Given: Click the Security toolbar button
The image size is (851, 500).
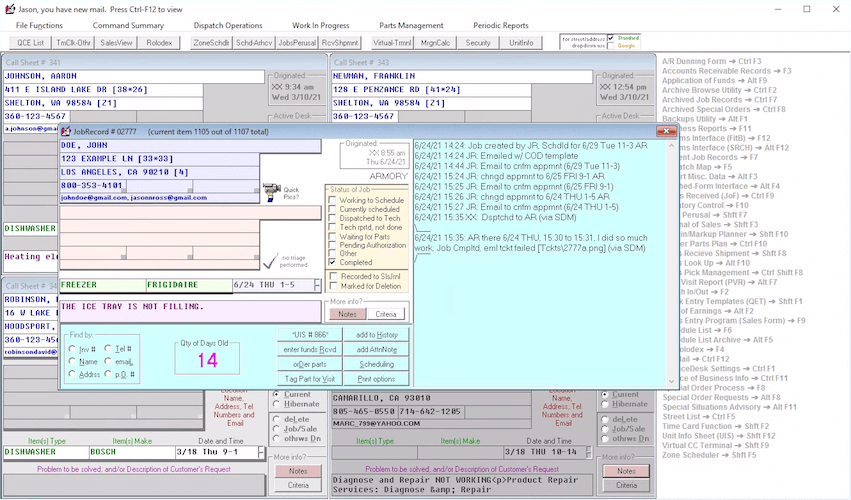Looking at the screenshot, I should tap(478, 43).
